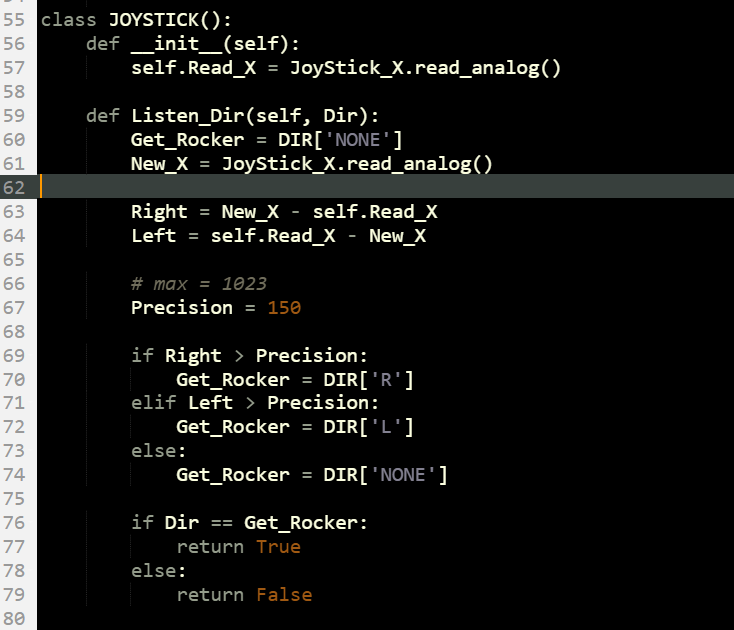Click the orange 'True' return value
This screenshot has height=630, width=734.
pos(278,547)
